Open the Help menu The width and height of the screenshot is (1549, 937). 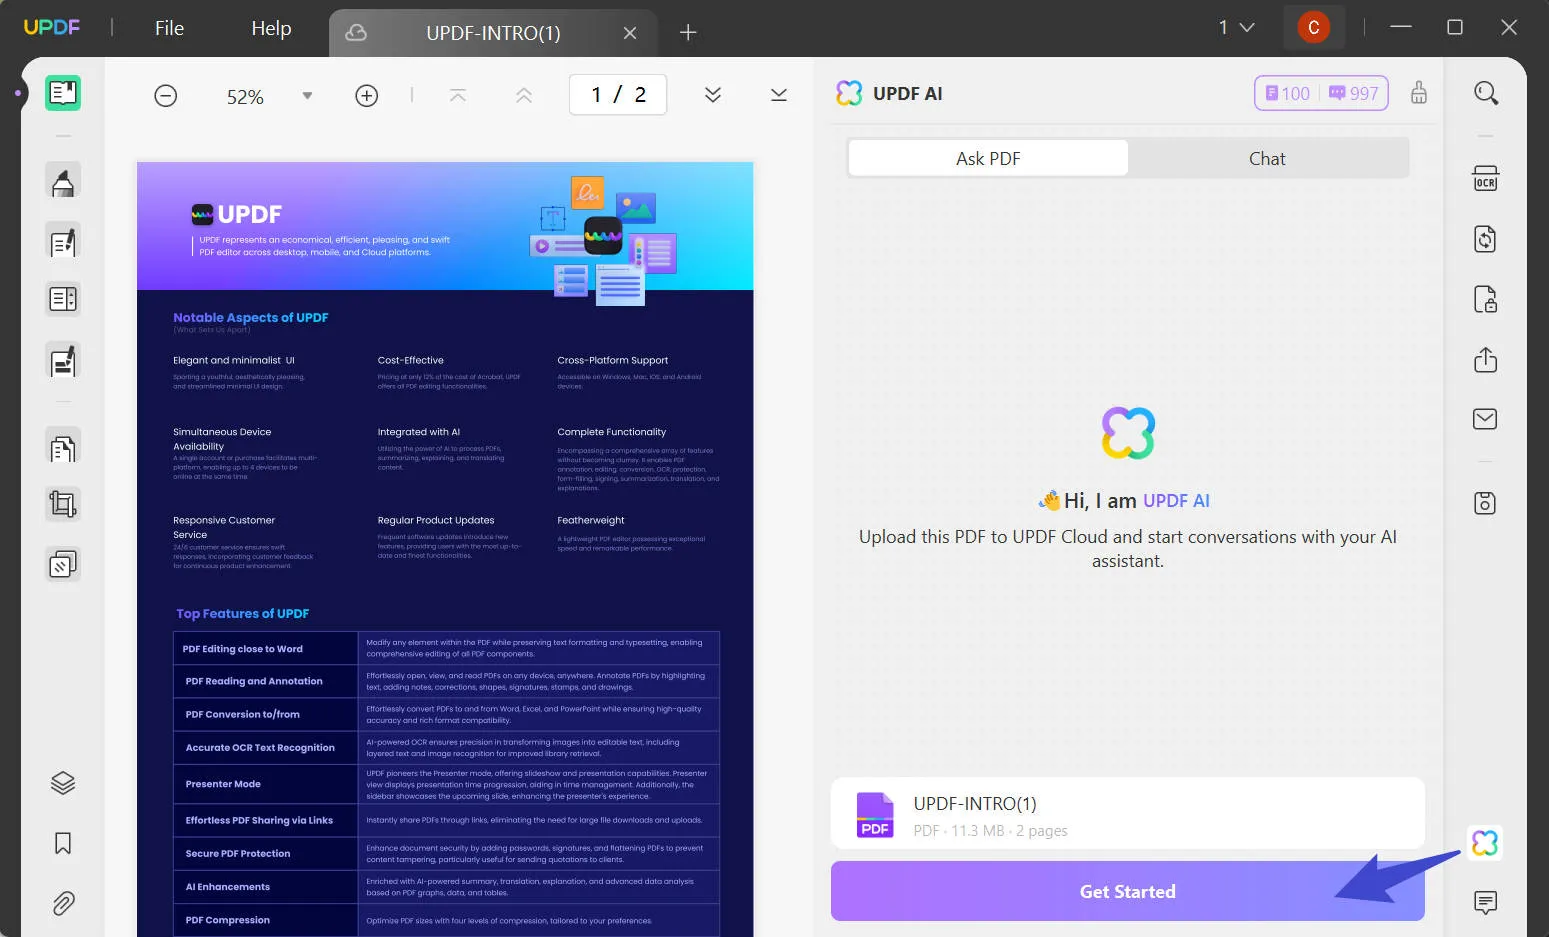tap(271, 28)
